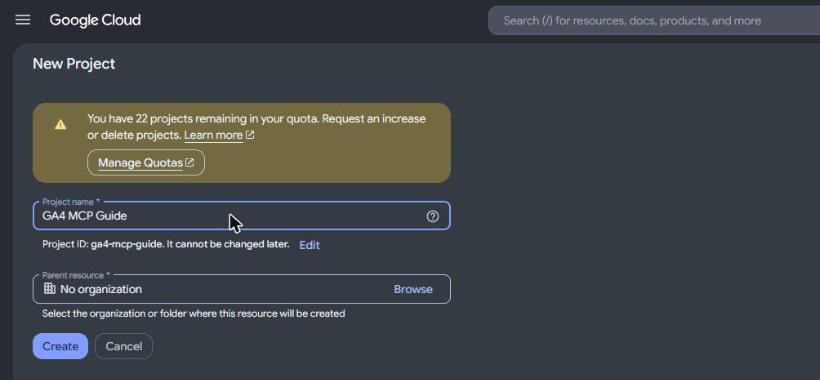This screenshot has height=380, width=820.
Task: Show help for Project name field
Action: 432,216
